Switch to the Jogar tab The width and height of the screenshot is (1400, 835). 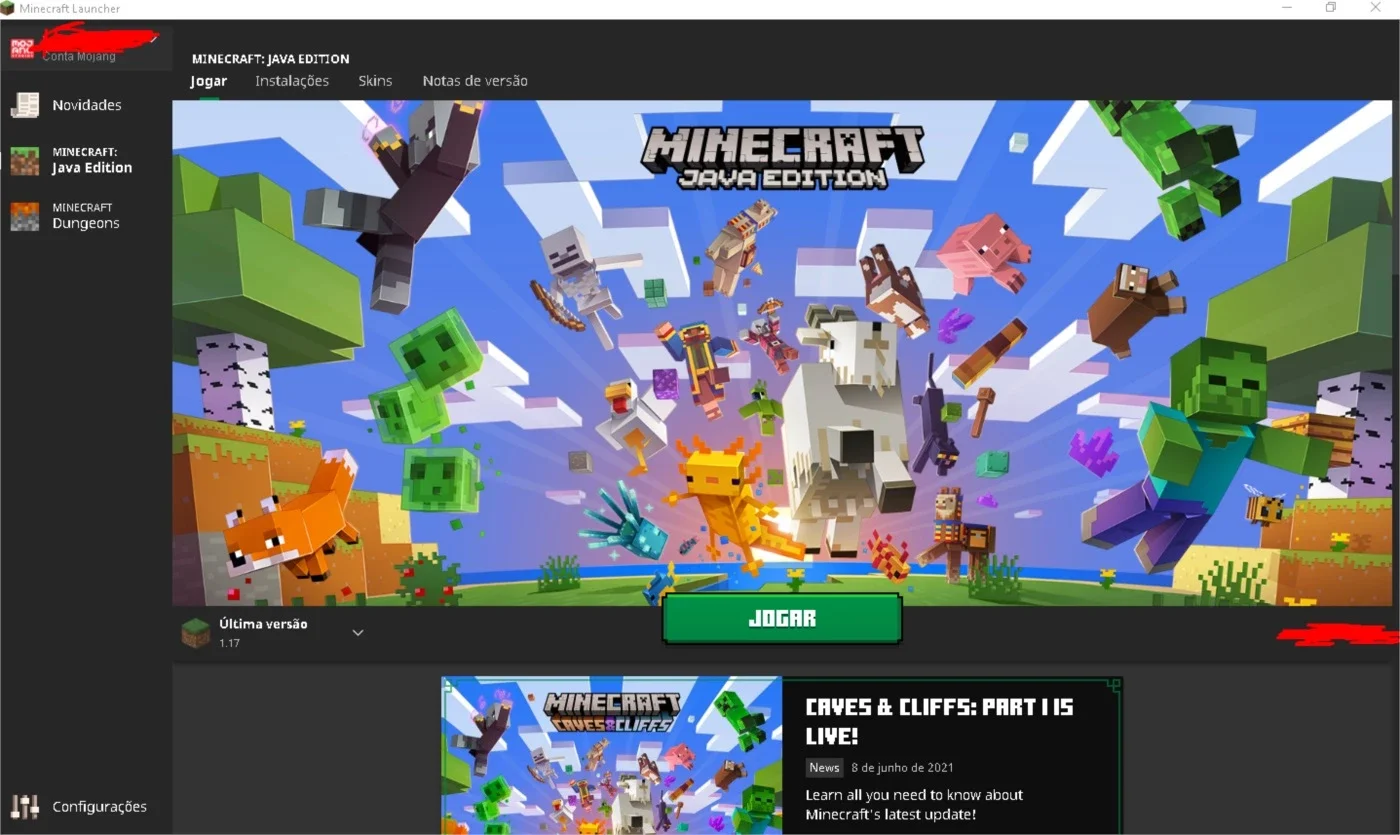click(209, 81)
